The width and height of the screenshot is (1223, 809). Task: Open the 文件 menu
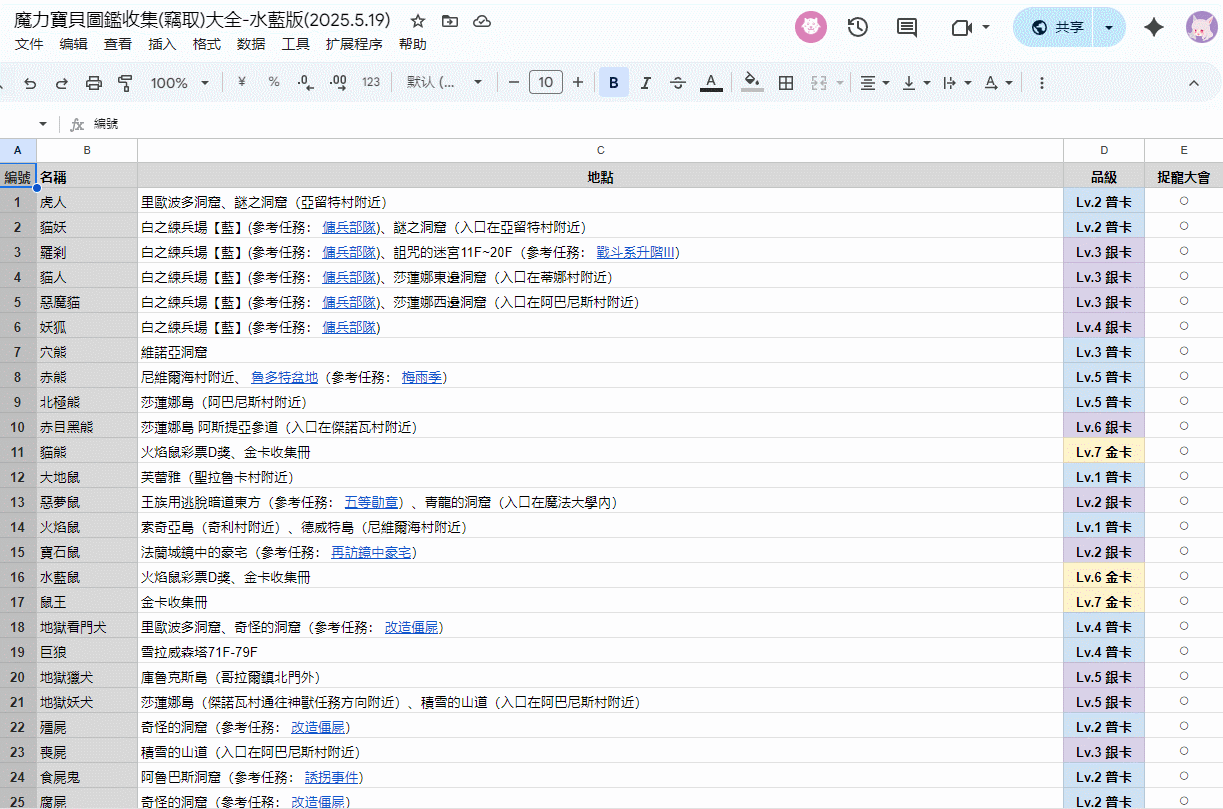(29, 44)
